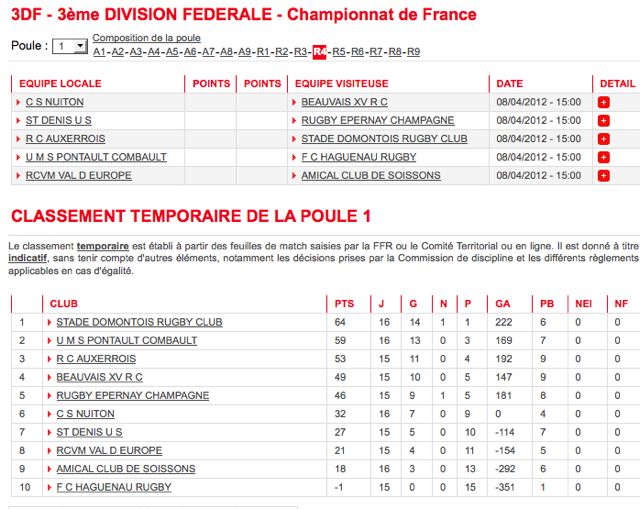
Task: Switch to round R9
Action: point(413,52)
